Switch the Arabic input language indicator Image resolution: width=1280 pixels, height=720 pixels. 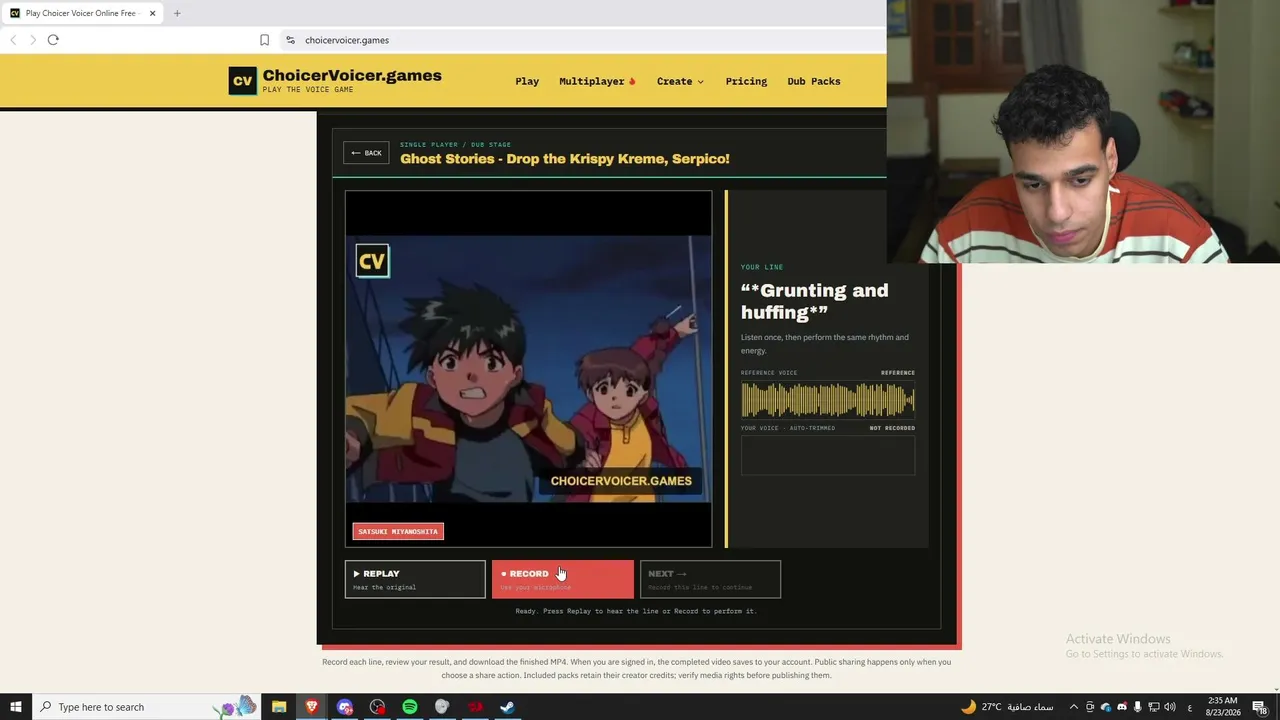(x=1189, y=707)
